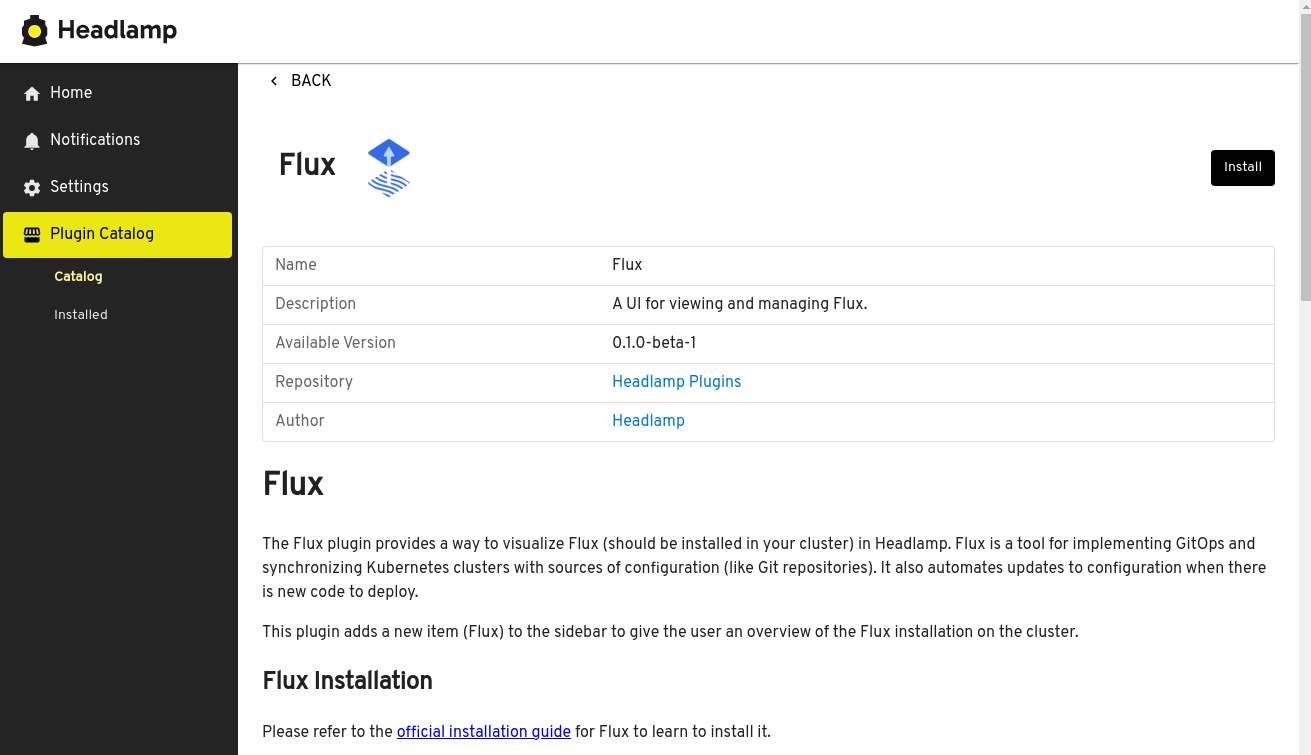Click the yellow Headlamp gear in the top bar
This screenshot has width=1311, height=755.
click(34, 30)
